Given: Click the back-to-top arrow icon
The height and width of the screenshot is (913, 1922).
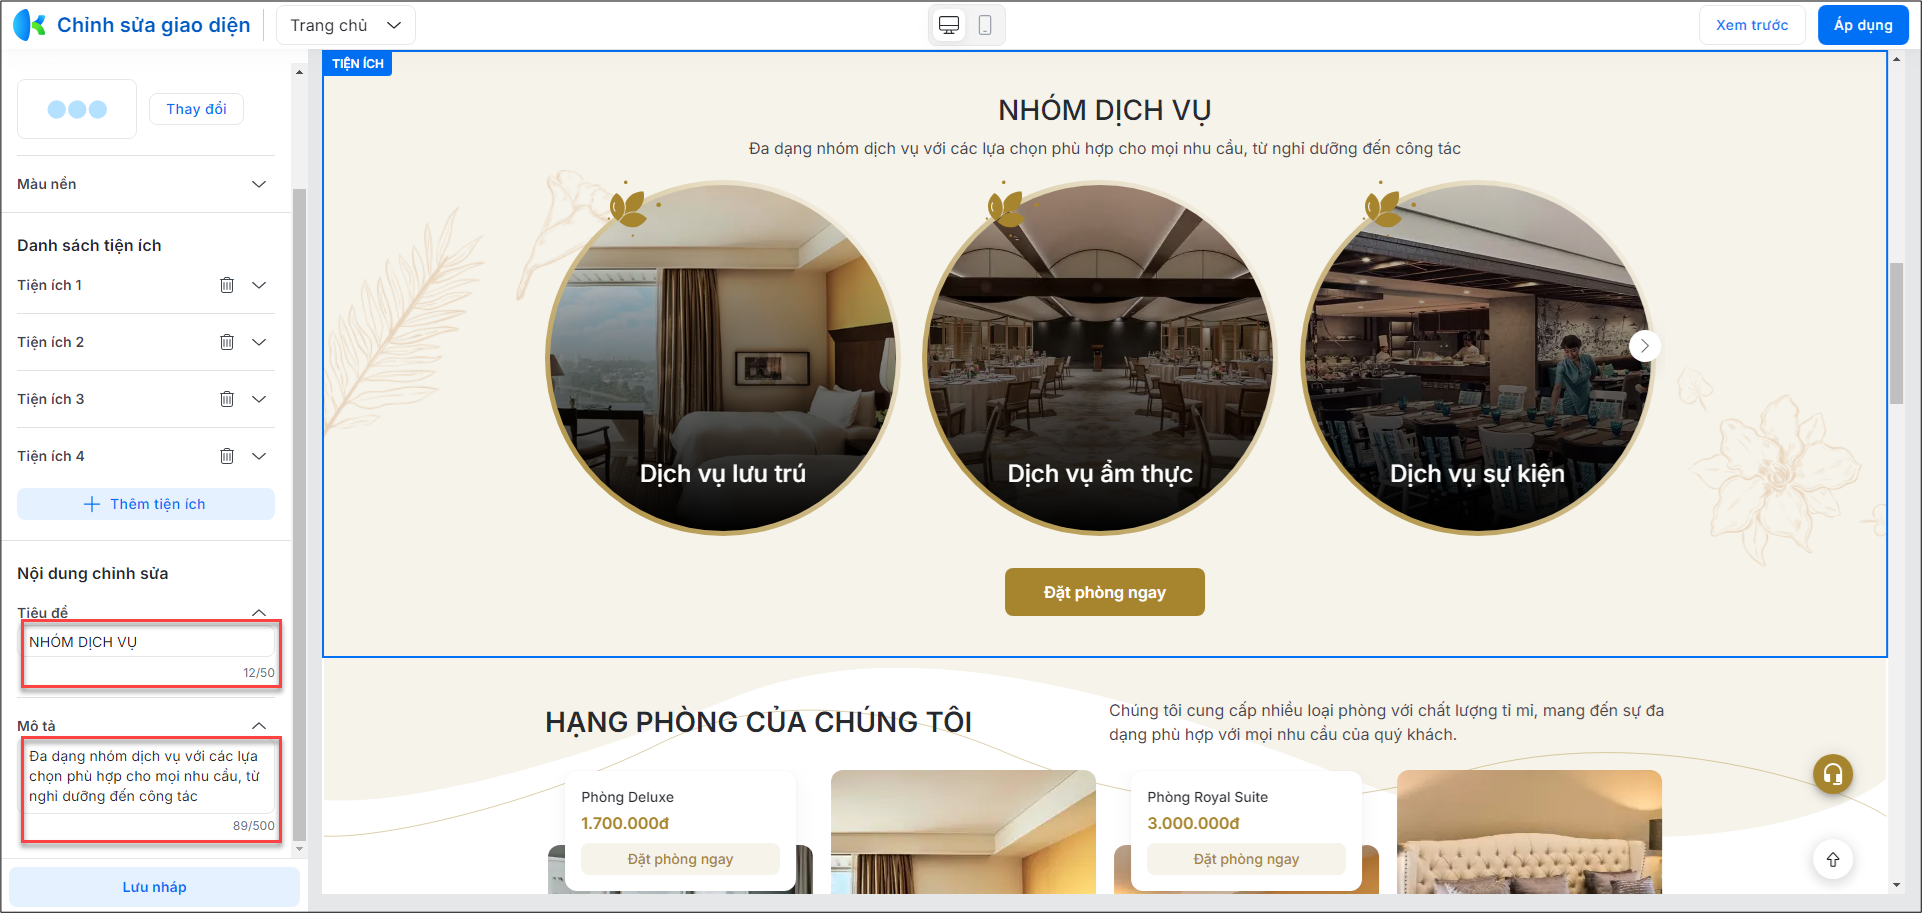Looking at the screenshot, I should click(x=1833, y=859).
